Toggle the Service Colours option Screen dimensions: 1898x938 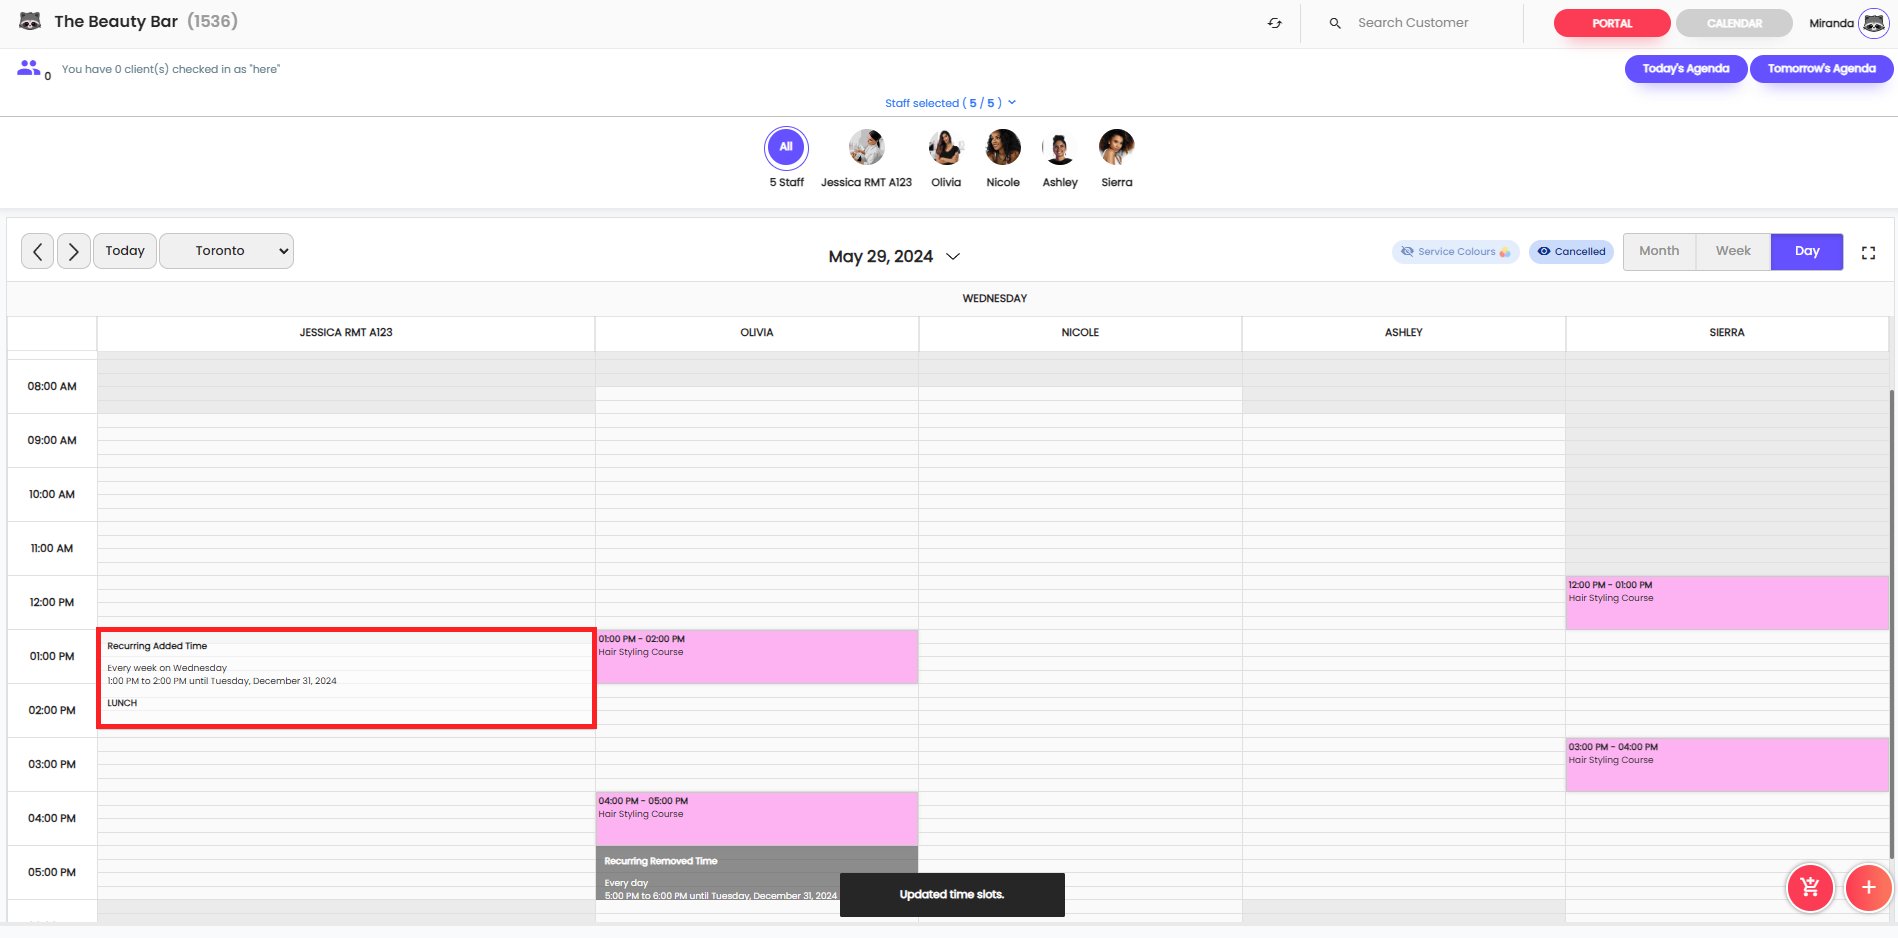pyautogui.click(x=1455, y=252)
